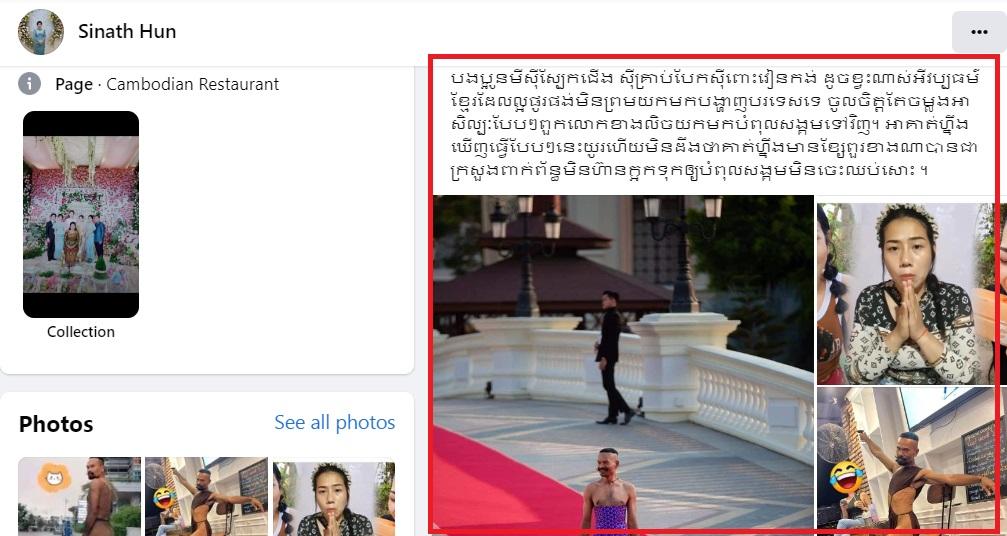
Task: Open the large red carpet post image
Action: [x=624, y=363]
